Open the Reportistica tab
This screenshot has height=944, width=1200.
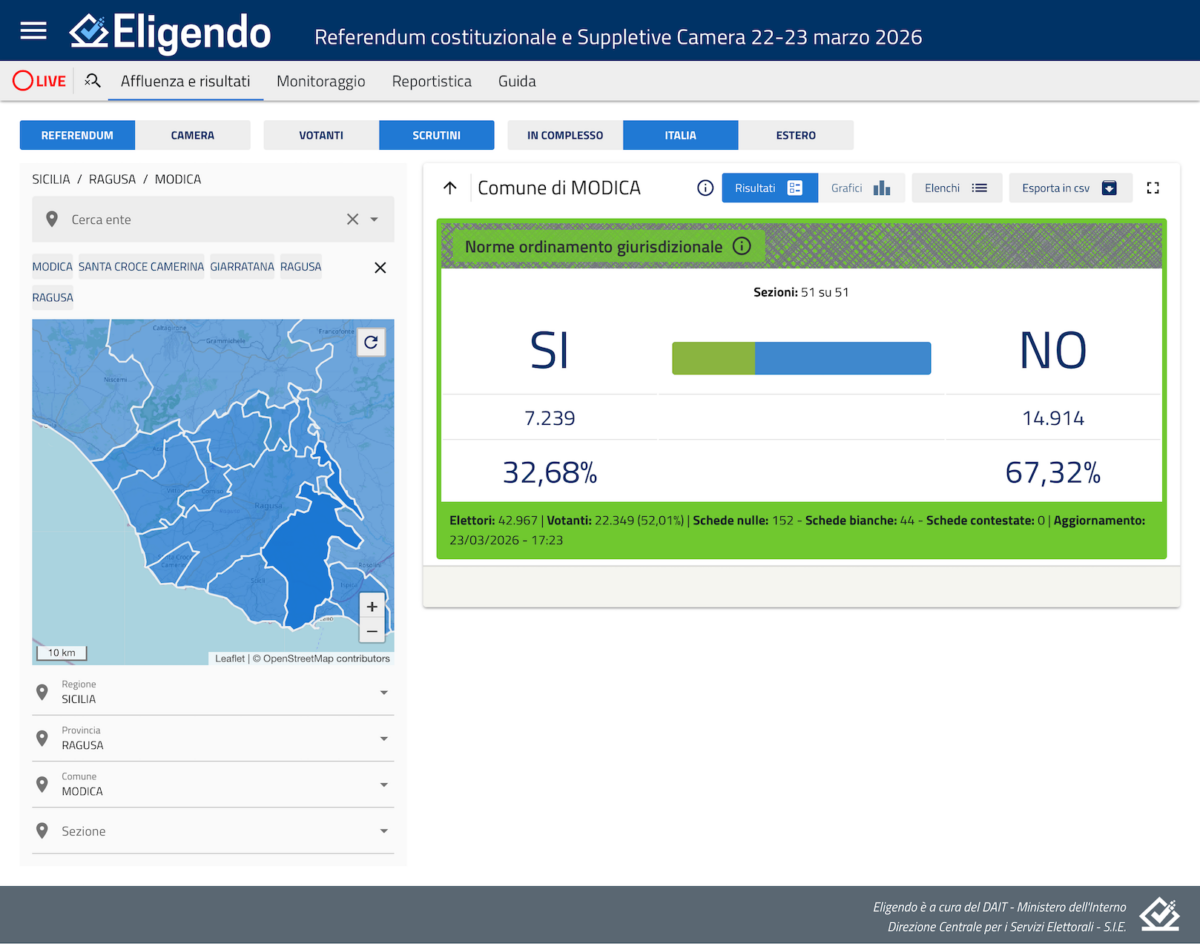pos(432,81)
